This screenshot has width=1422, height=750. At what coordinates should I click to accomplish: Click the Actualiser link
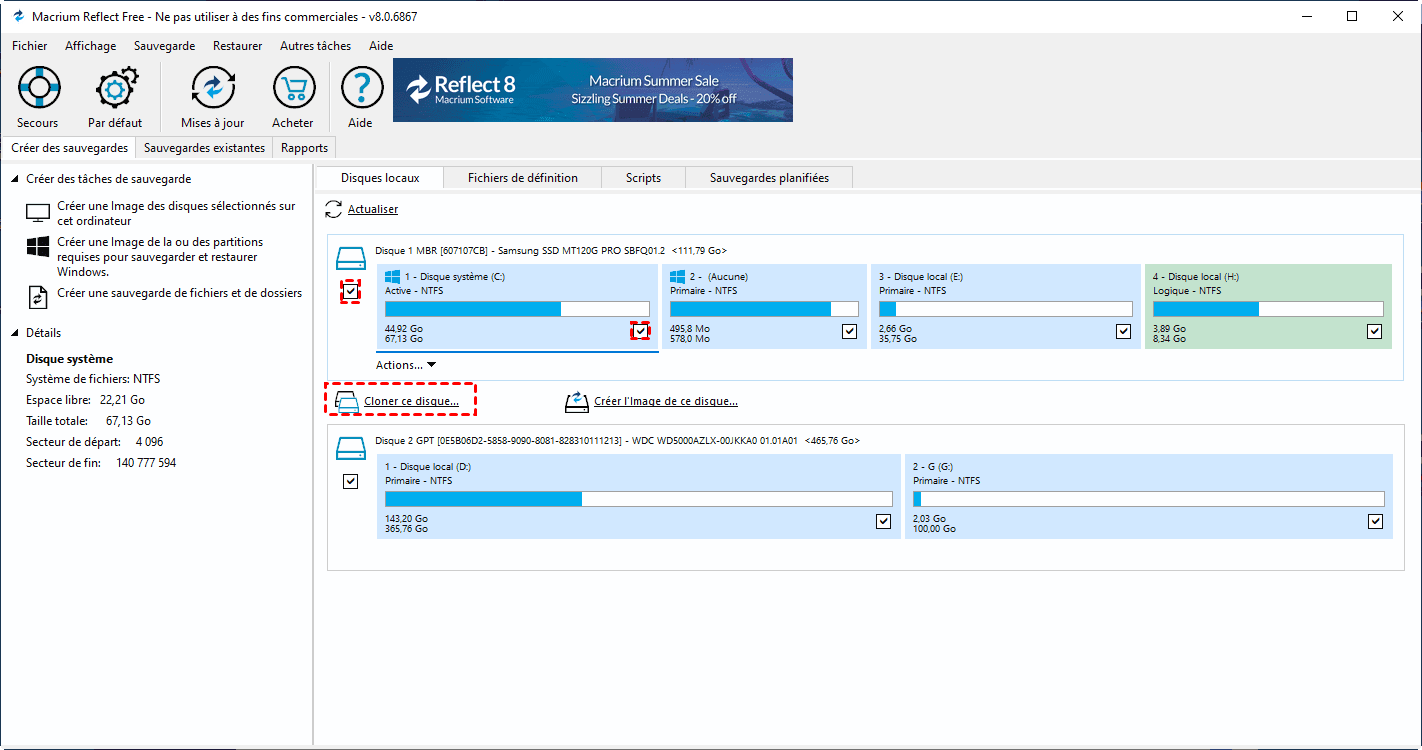(373, 209)
